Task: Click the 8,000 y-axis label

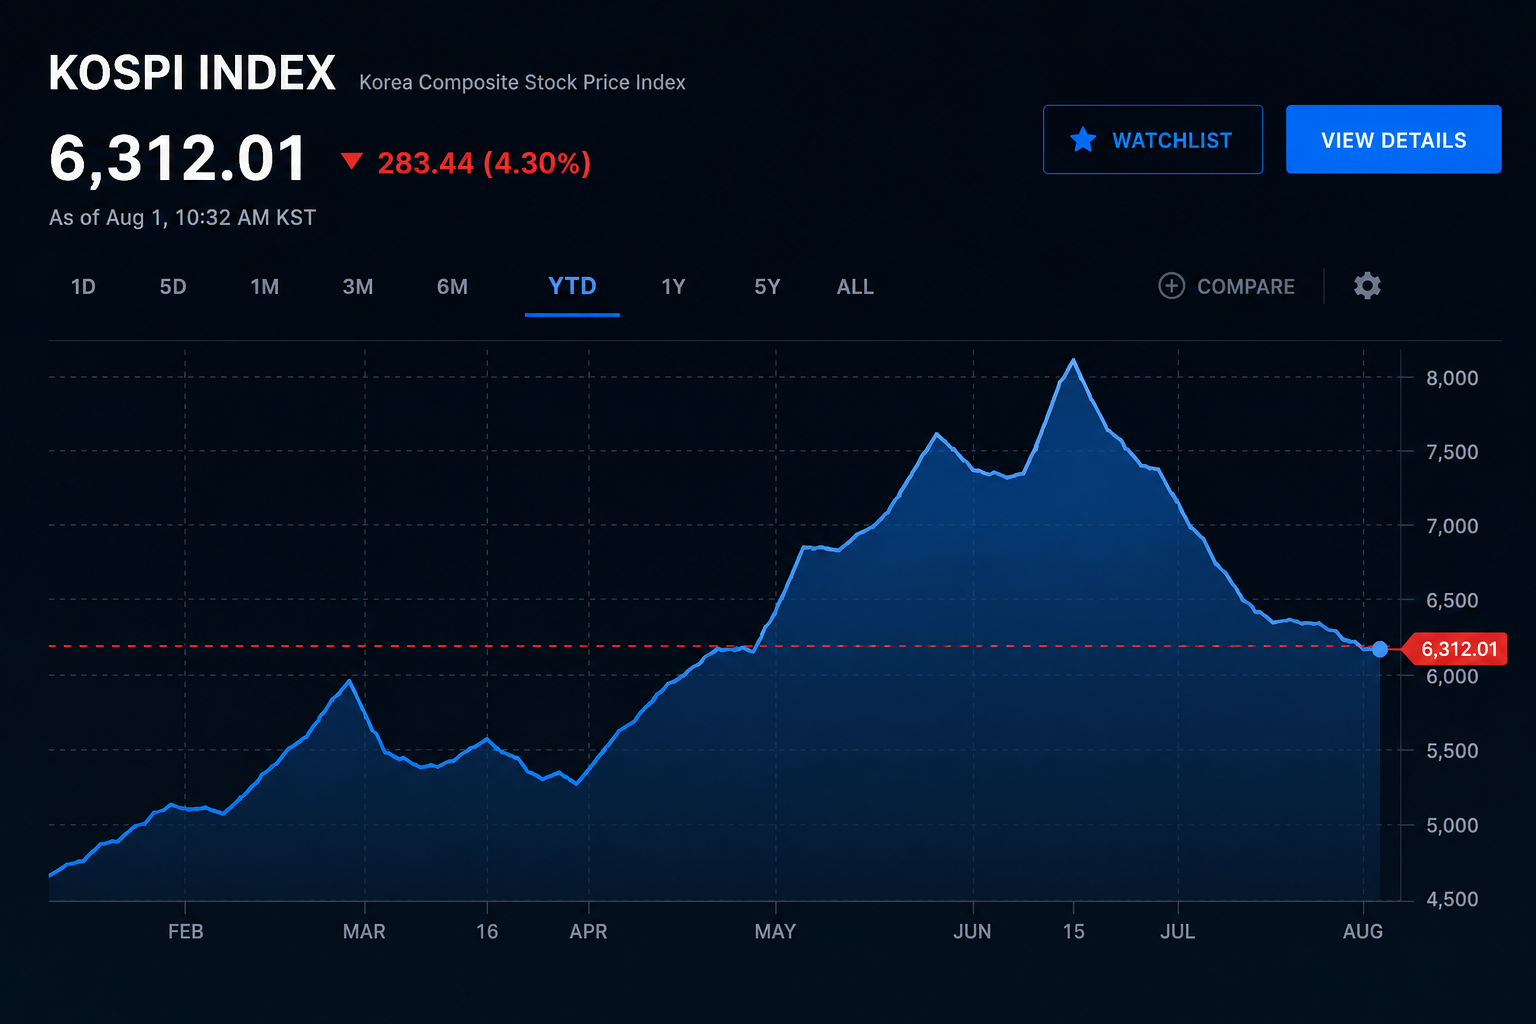Action: point(1452,378)
